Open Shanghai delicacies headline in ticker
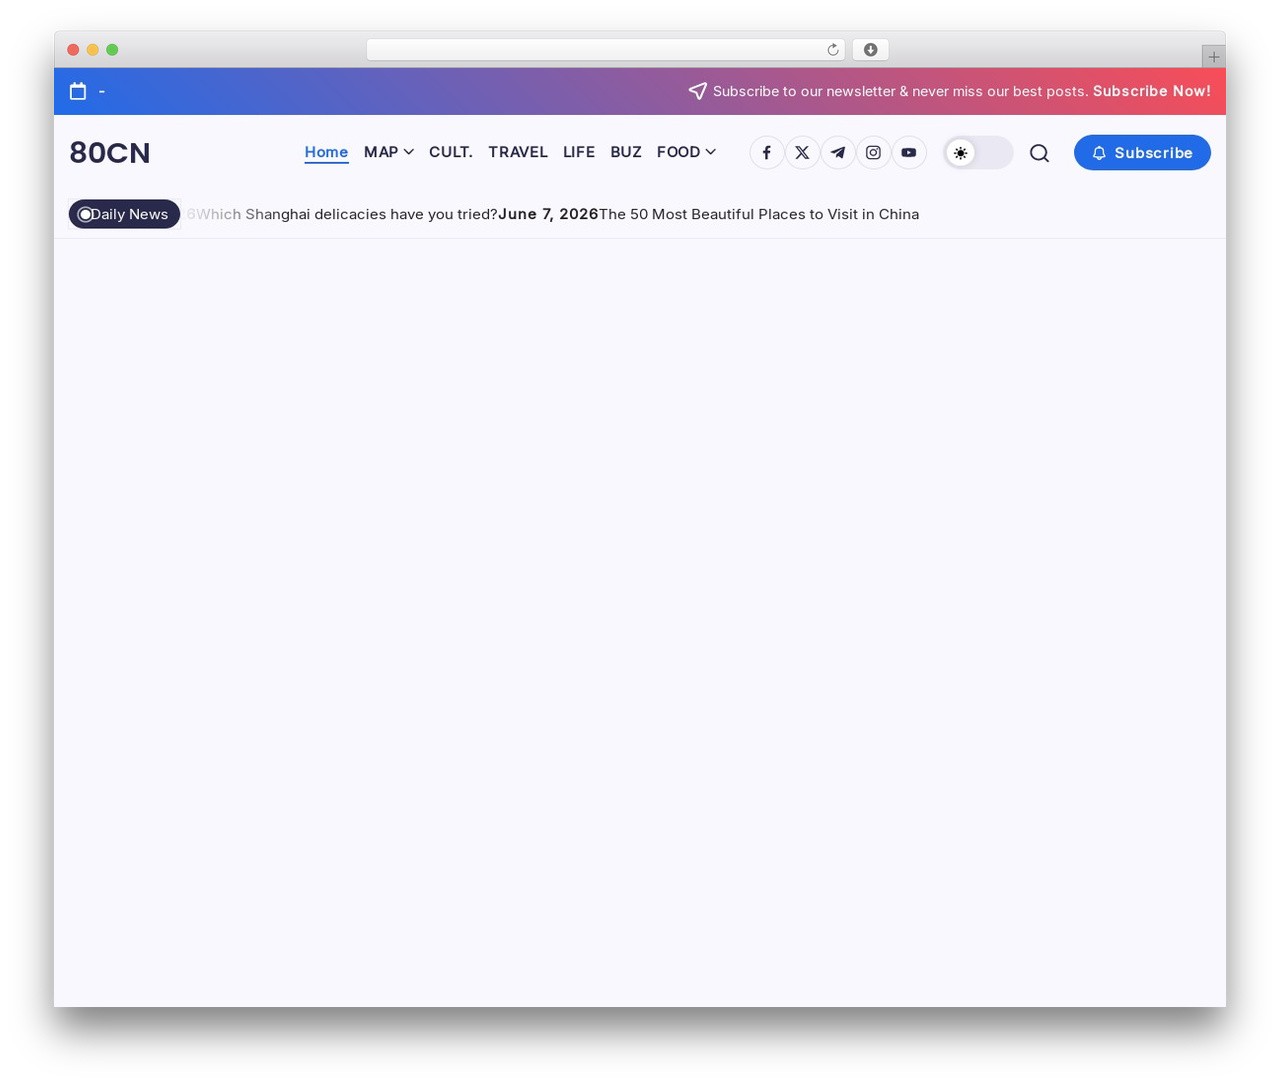The height and width of the screenshot is (1084, 1280). click(347, 214)
